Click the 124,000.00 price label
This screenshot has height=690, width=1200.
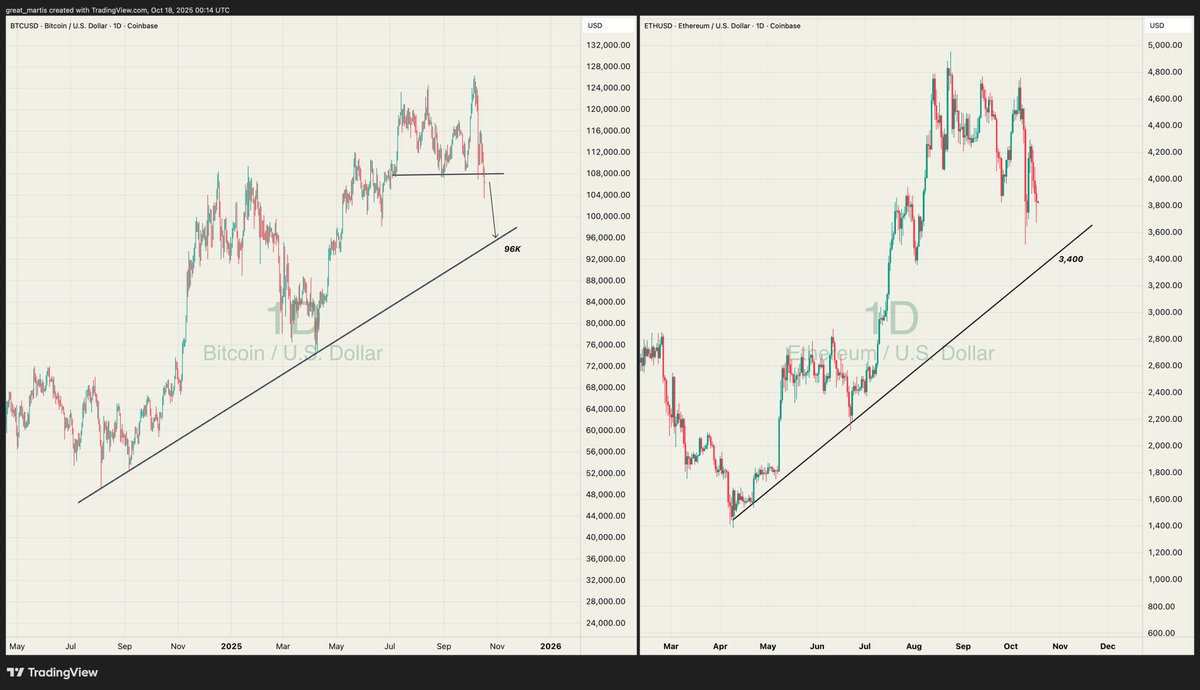click(609, 88)
